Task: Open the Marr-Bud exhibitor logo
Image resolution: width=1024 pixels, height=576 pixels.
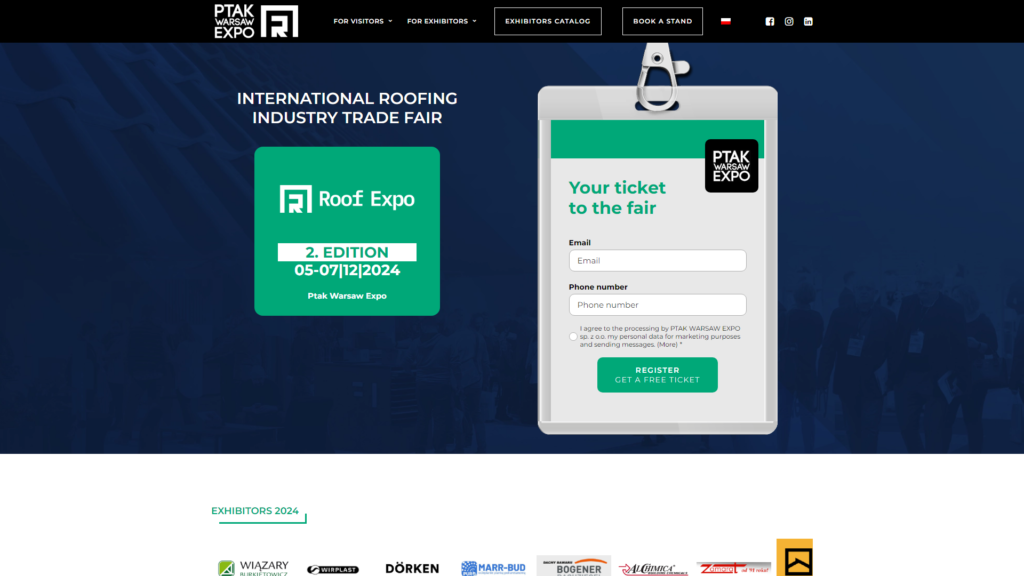Action: (x=493, y=568)
